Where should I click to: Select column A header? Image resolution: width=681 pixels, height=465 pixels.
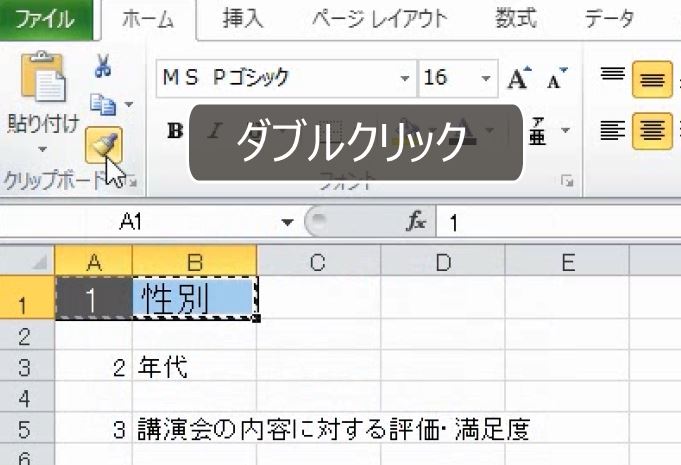[94, 261]
